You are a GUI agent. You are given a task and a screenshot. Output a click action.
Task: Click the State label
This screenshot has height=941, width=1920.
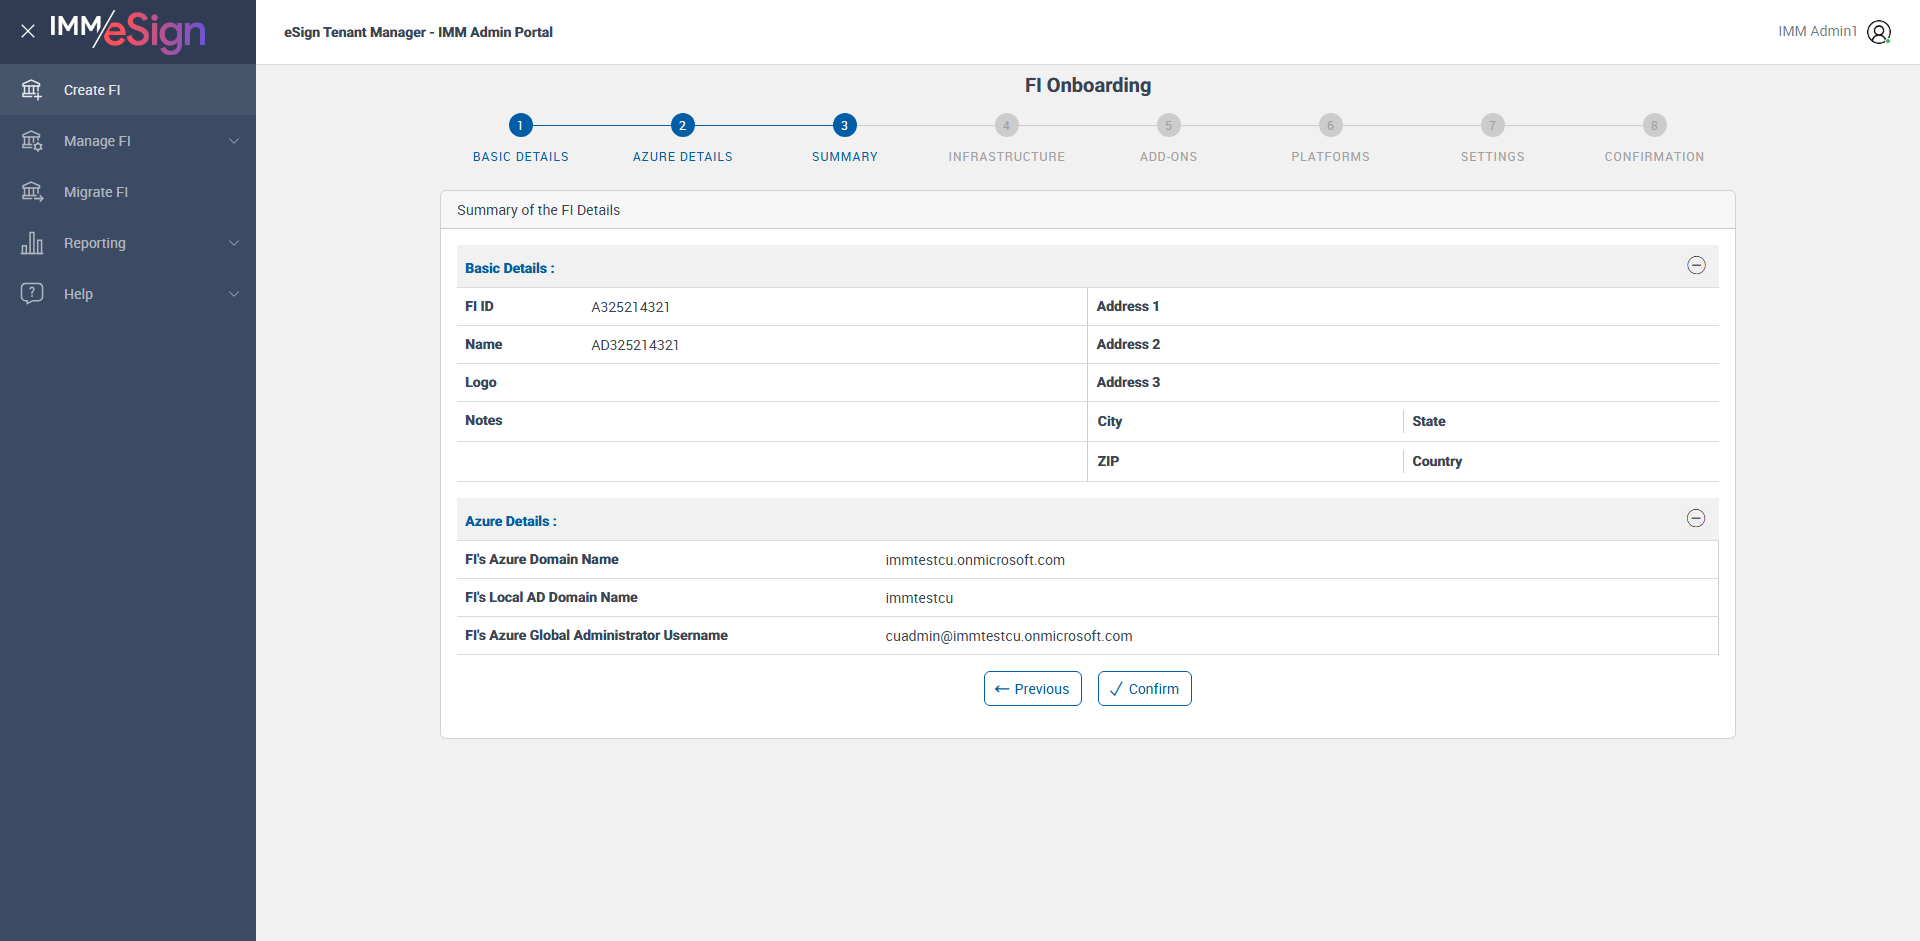[x=1428, y=421]
